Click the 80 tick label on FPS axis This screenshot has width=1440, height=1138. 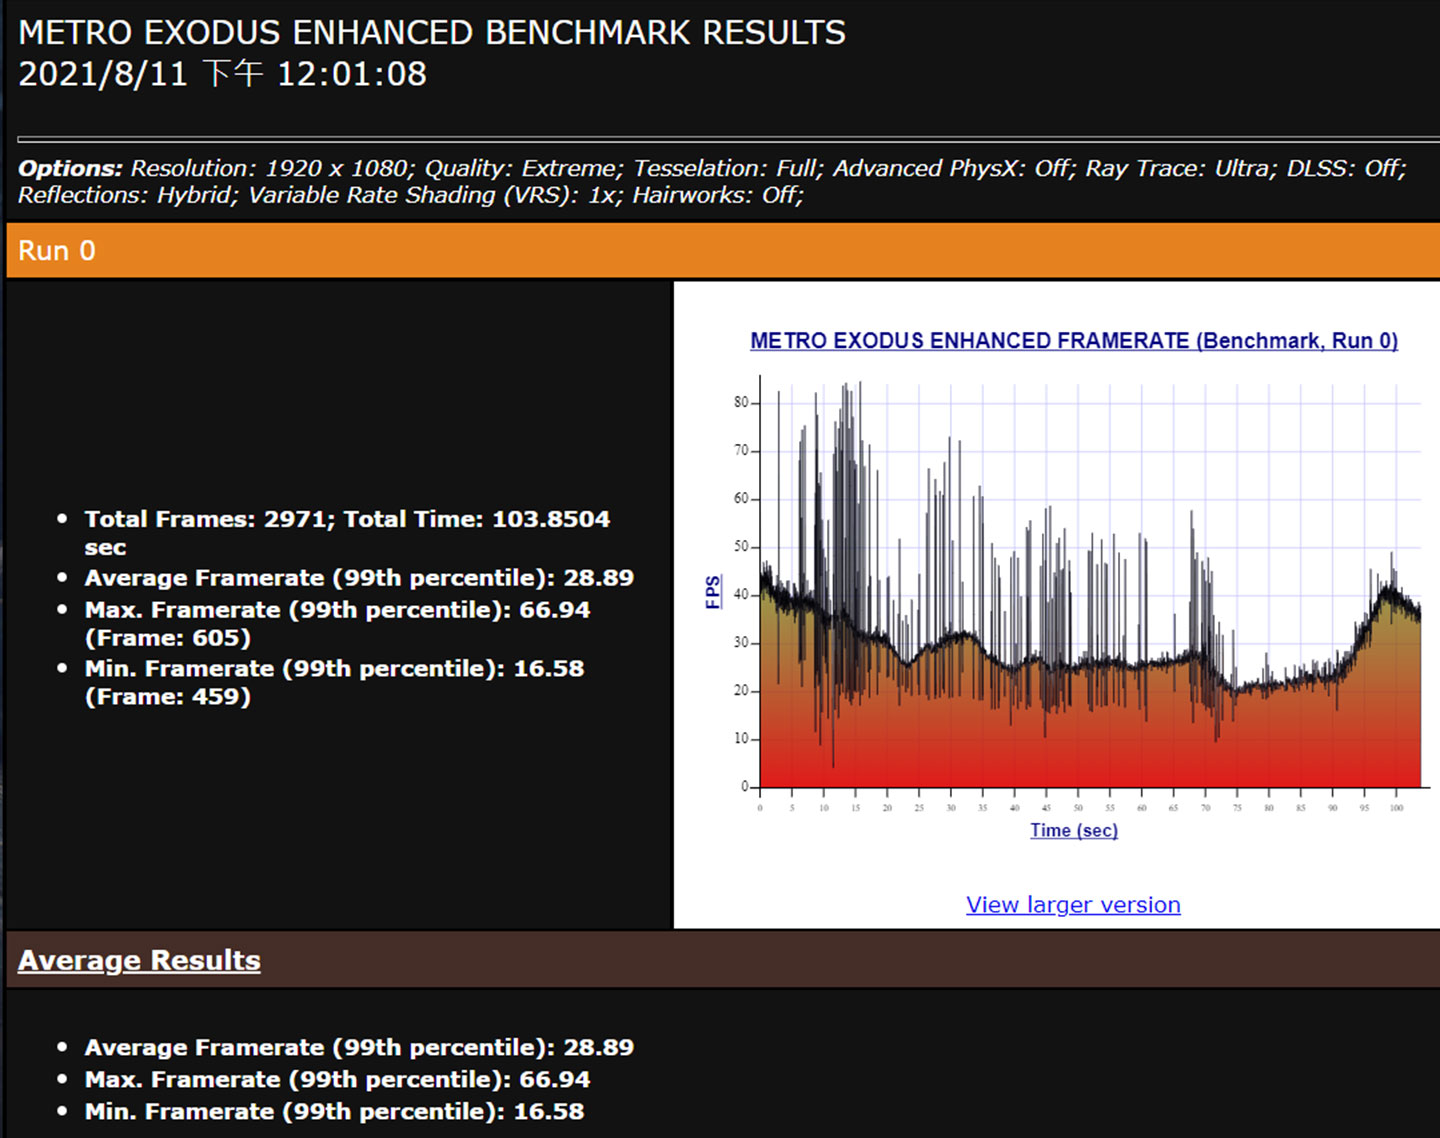[741, 402]
